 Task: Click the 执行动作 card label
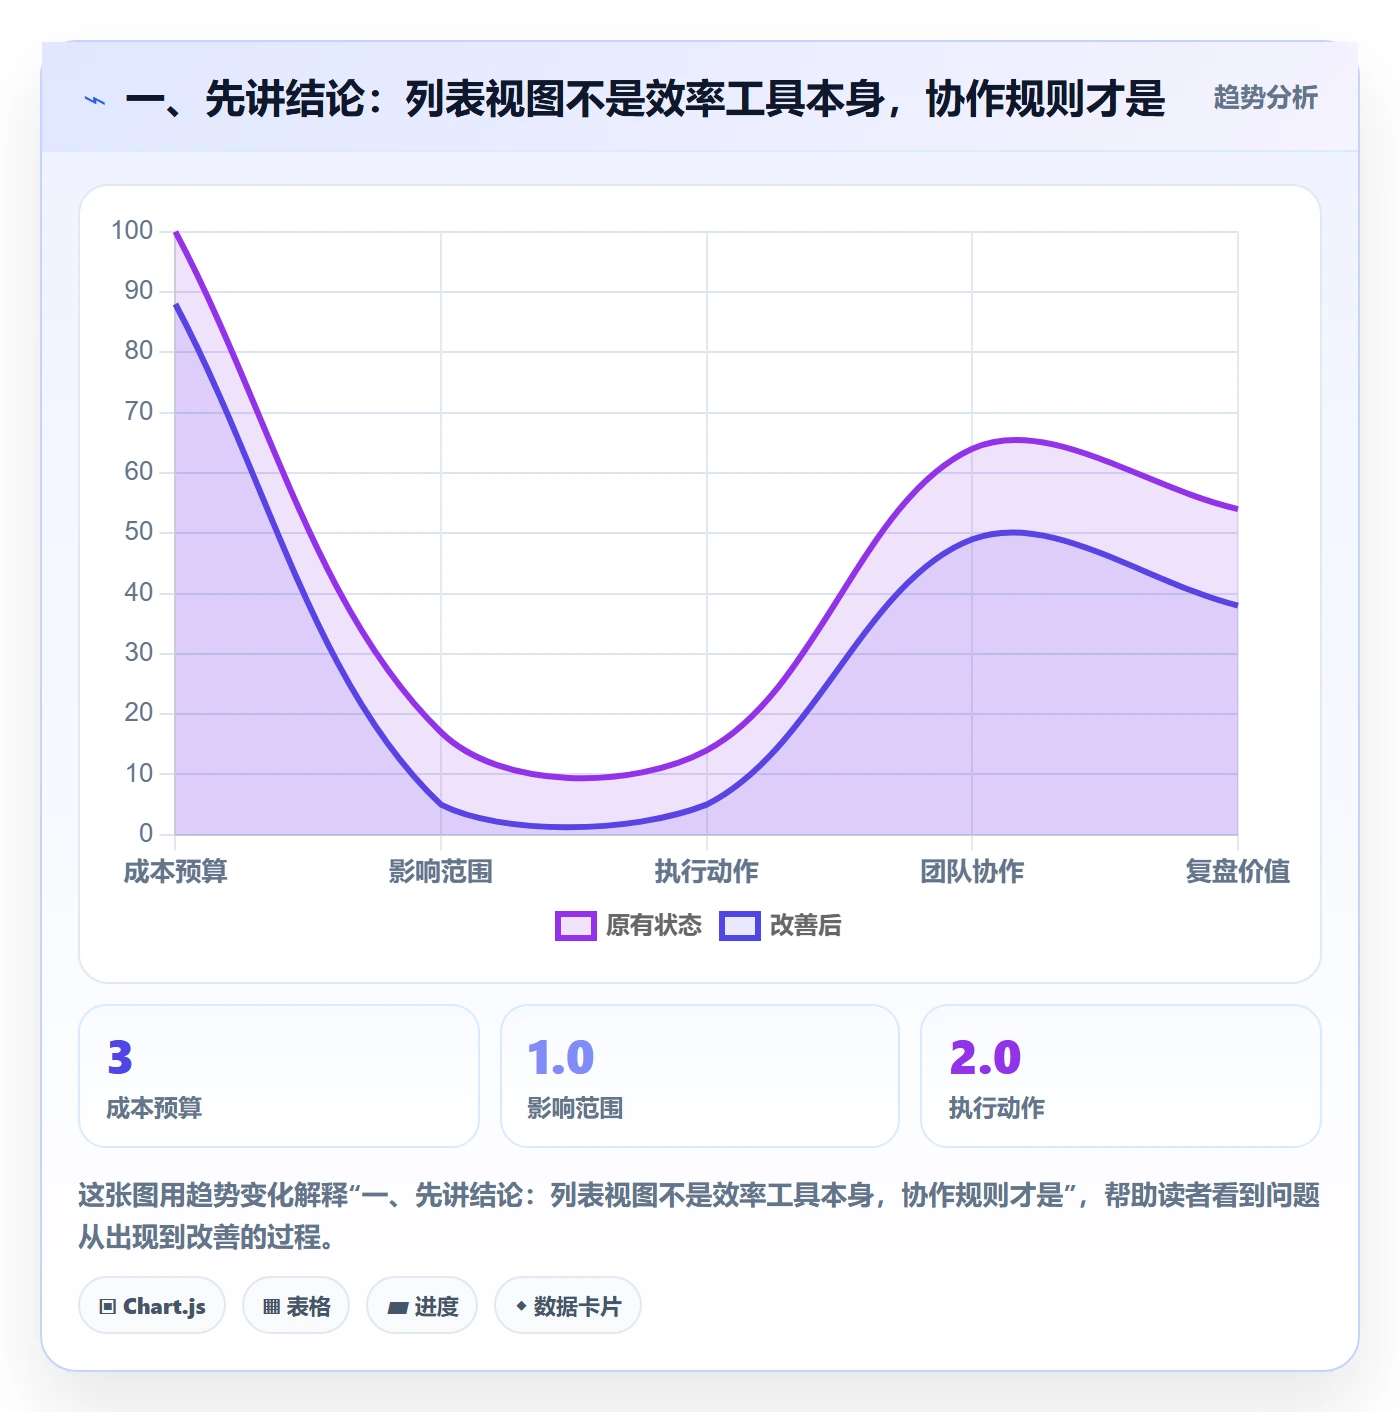996,1108
